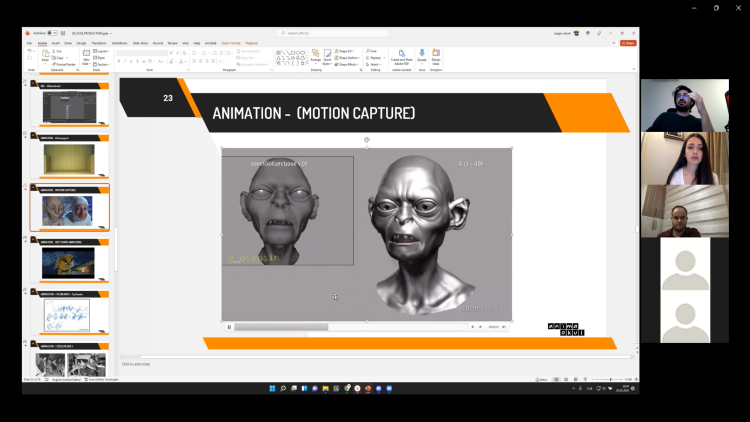
Task: Click the Search box in title bar
Action: [x=332, y=33]
